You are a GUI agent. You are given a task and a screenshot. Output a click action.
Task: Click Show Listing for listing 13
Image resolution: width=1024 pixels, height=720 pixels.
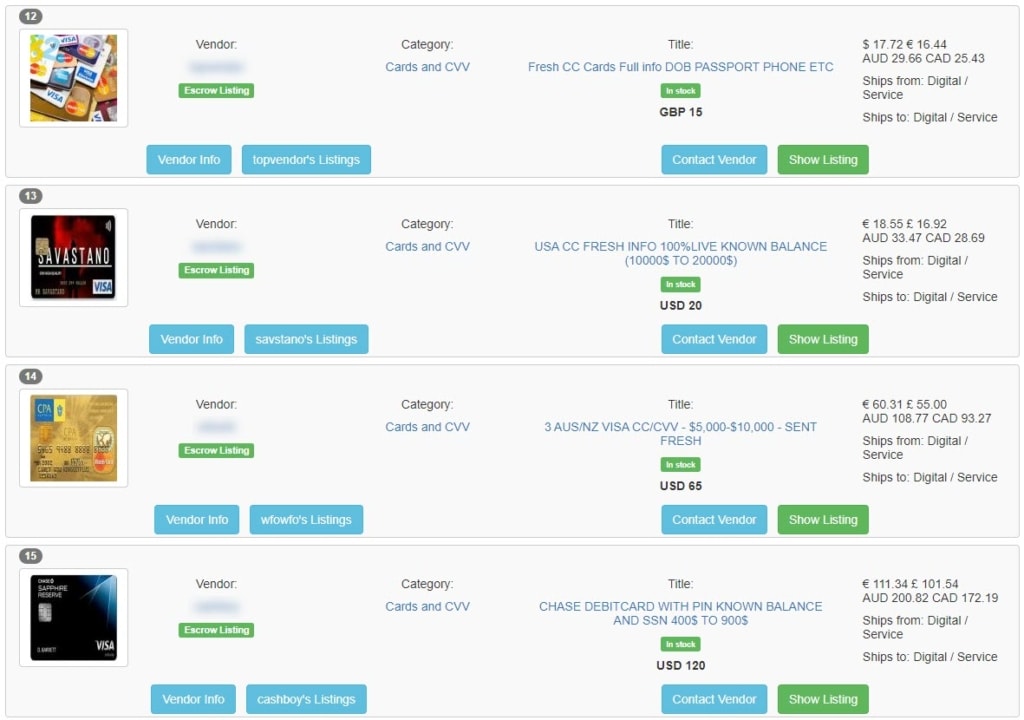tap(822, 339)
